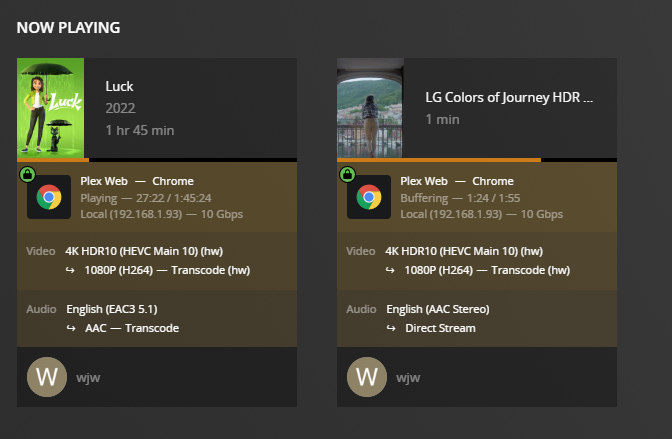Click the wjw avatar under LG Colors session
The image size is (672, 439).
(367, 377)
